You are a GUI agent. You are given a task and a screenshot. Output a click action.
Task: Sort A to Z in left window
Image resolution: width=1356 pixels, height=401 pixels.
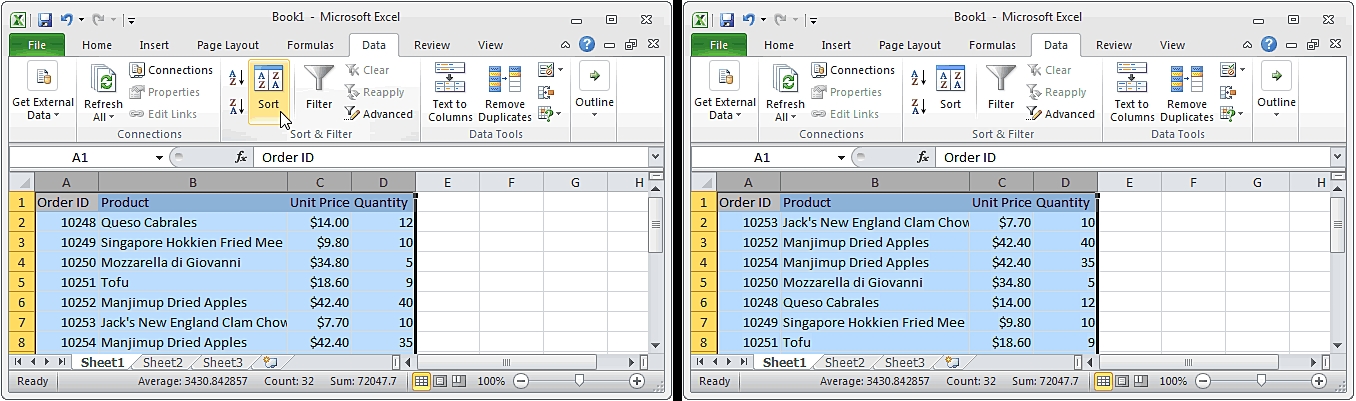click(237, 77)
